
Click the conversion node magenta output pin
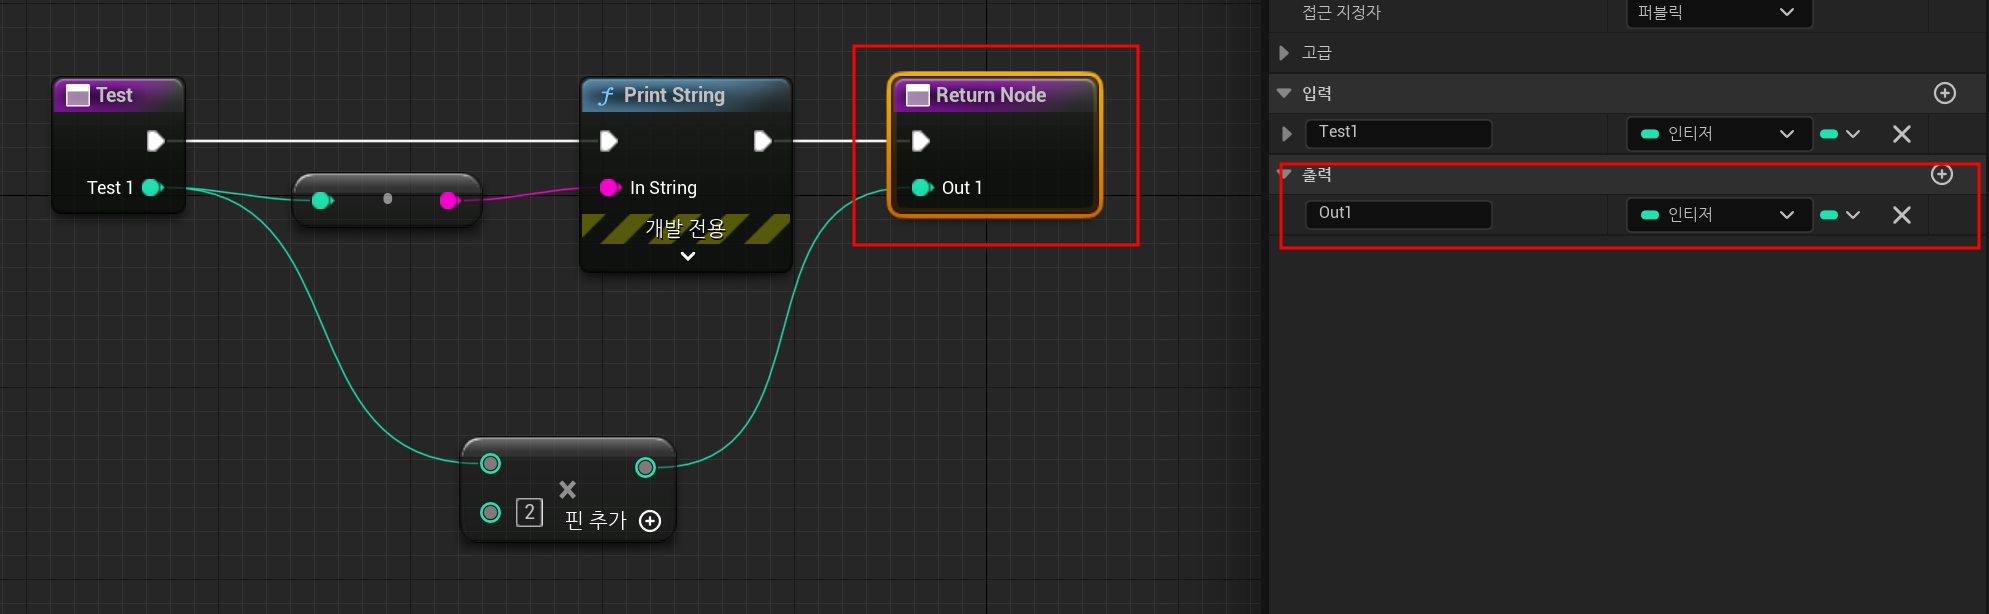click(449, 201)
